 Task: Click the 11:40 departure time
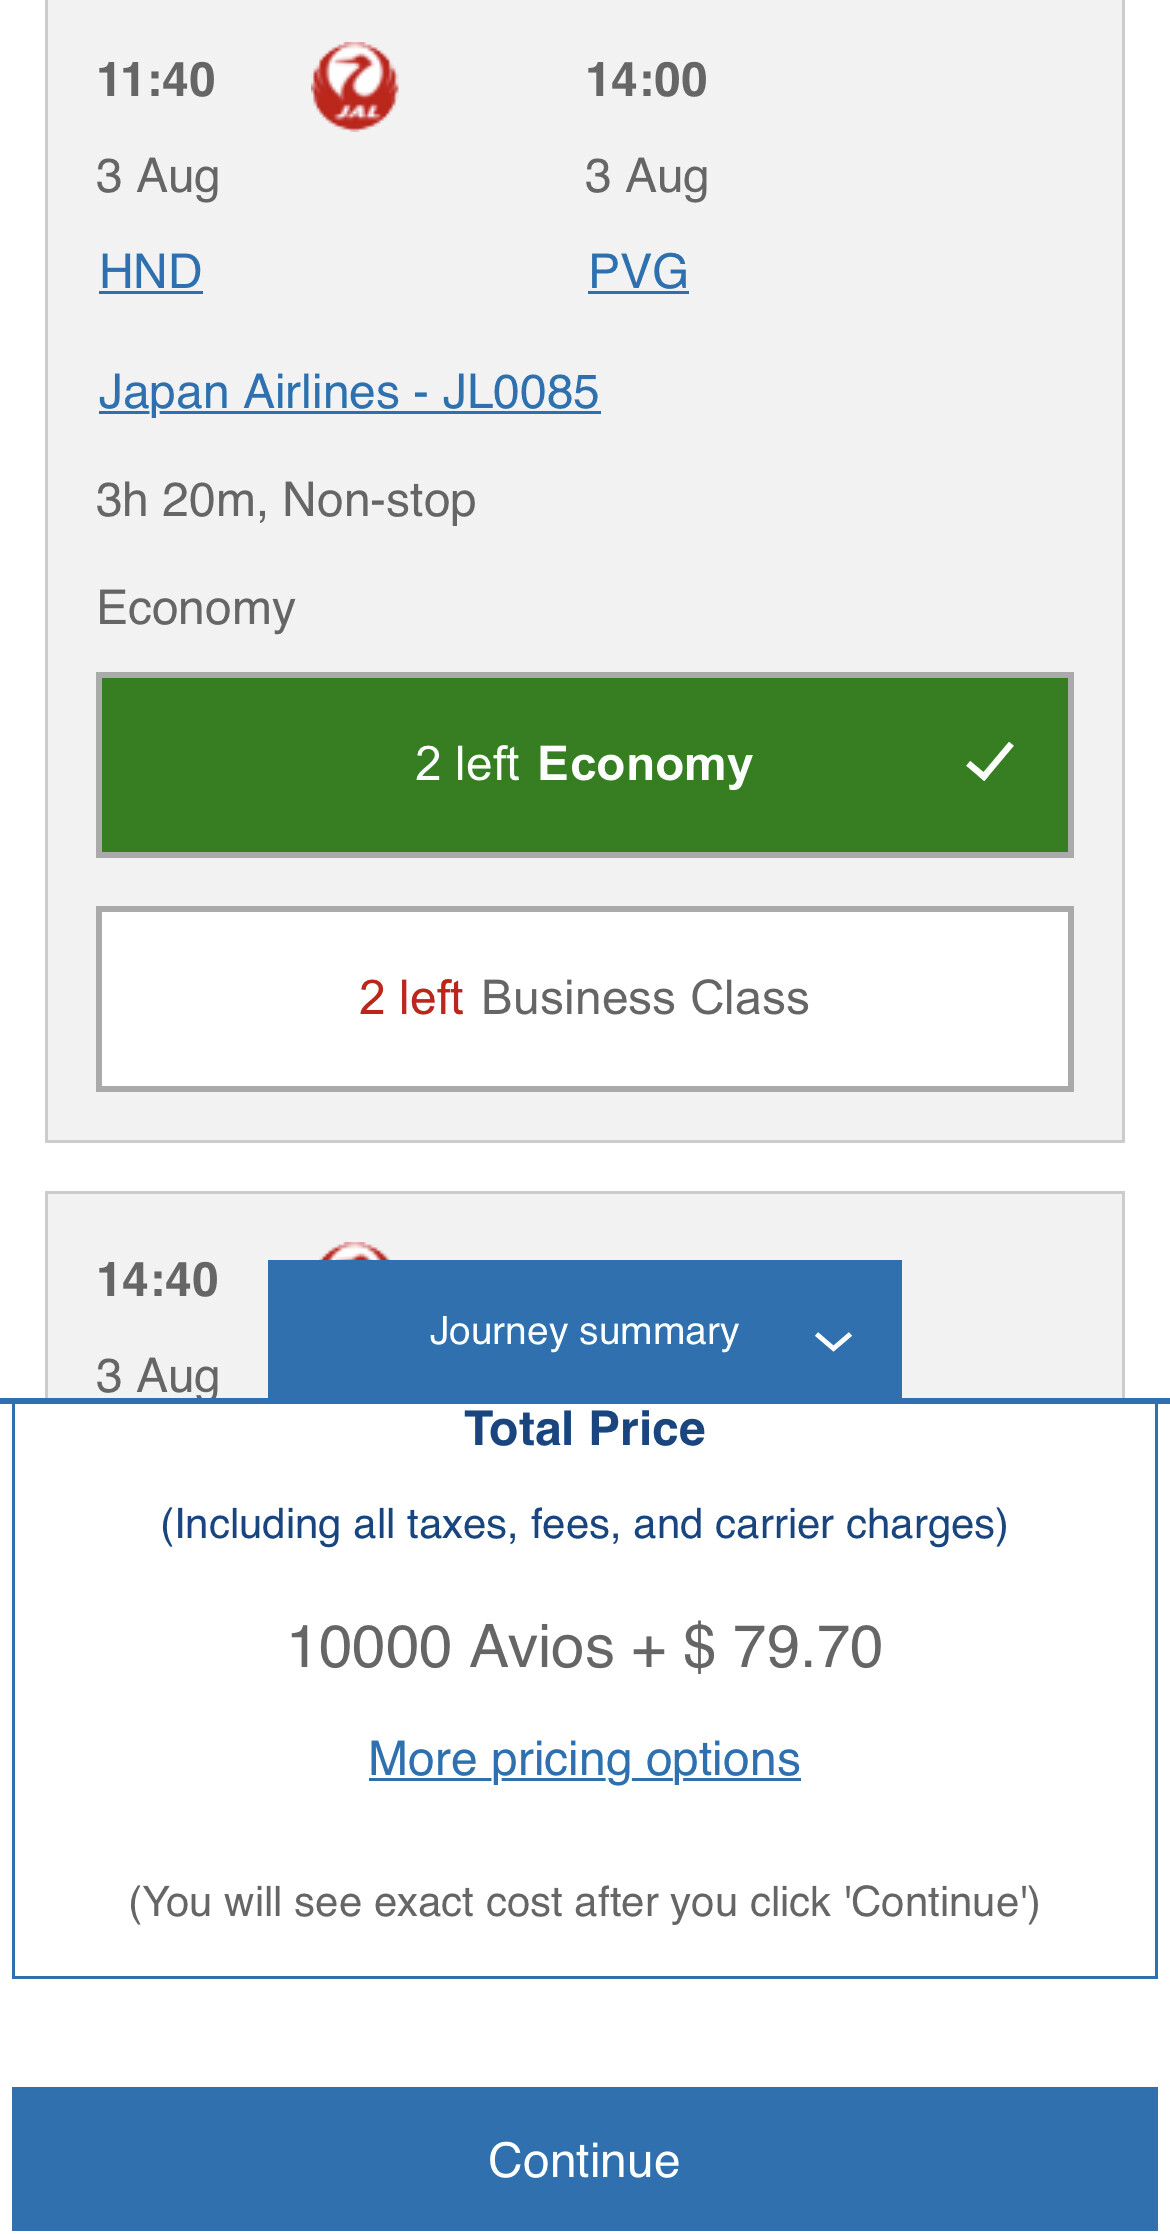[156, 80]
